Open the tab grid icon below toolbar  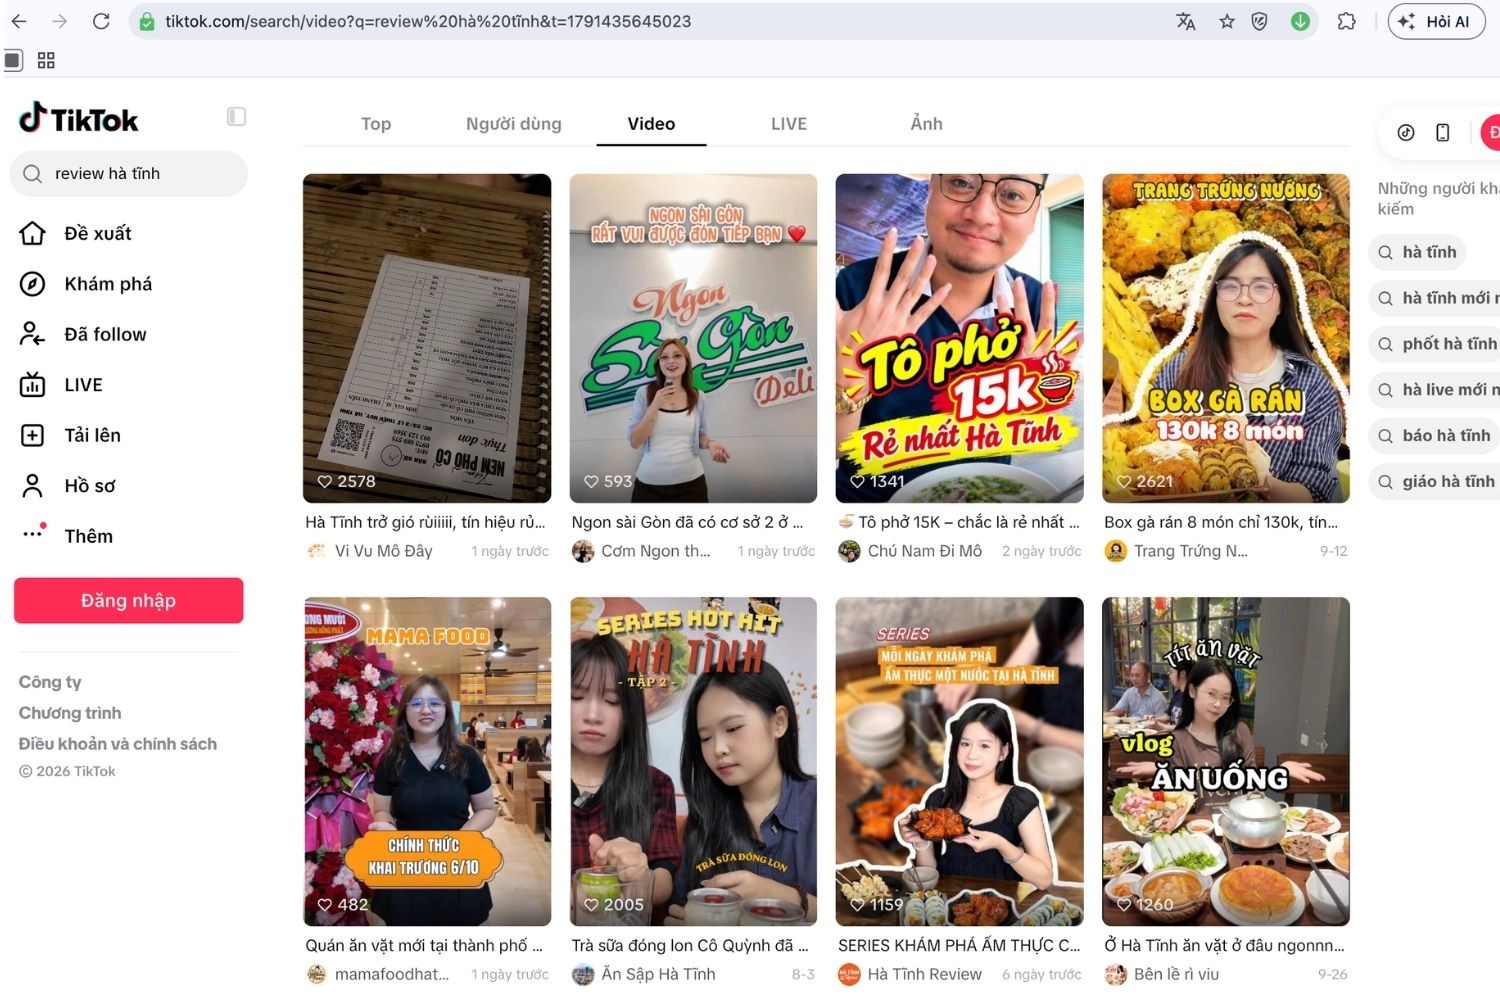click(x=46, y=60)
